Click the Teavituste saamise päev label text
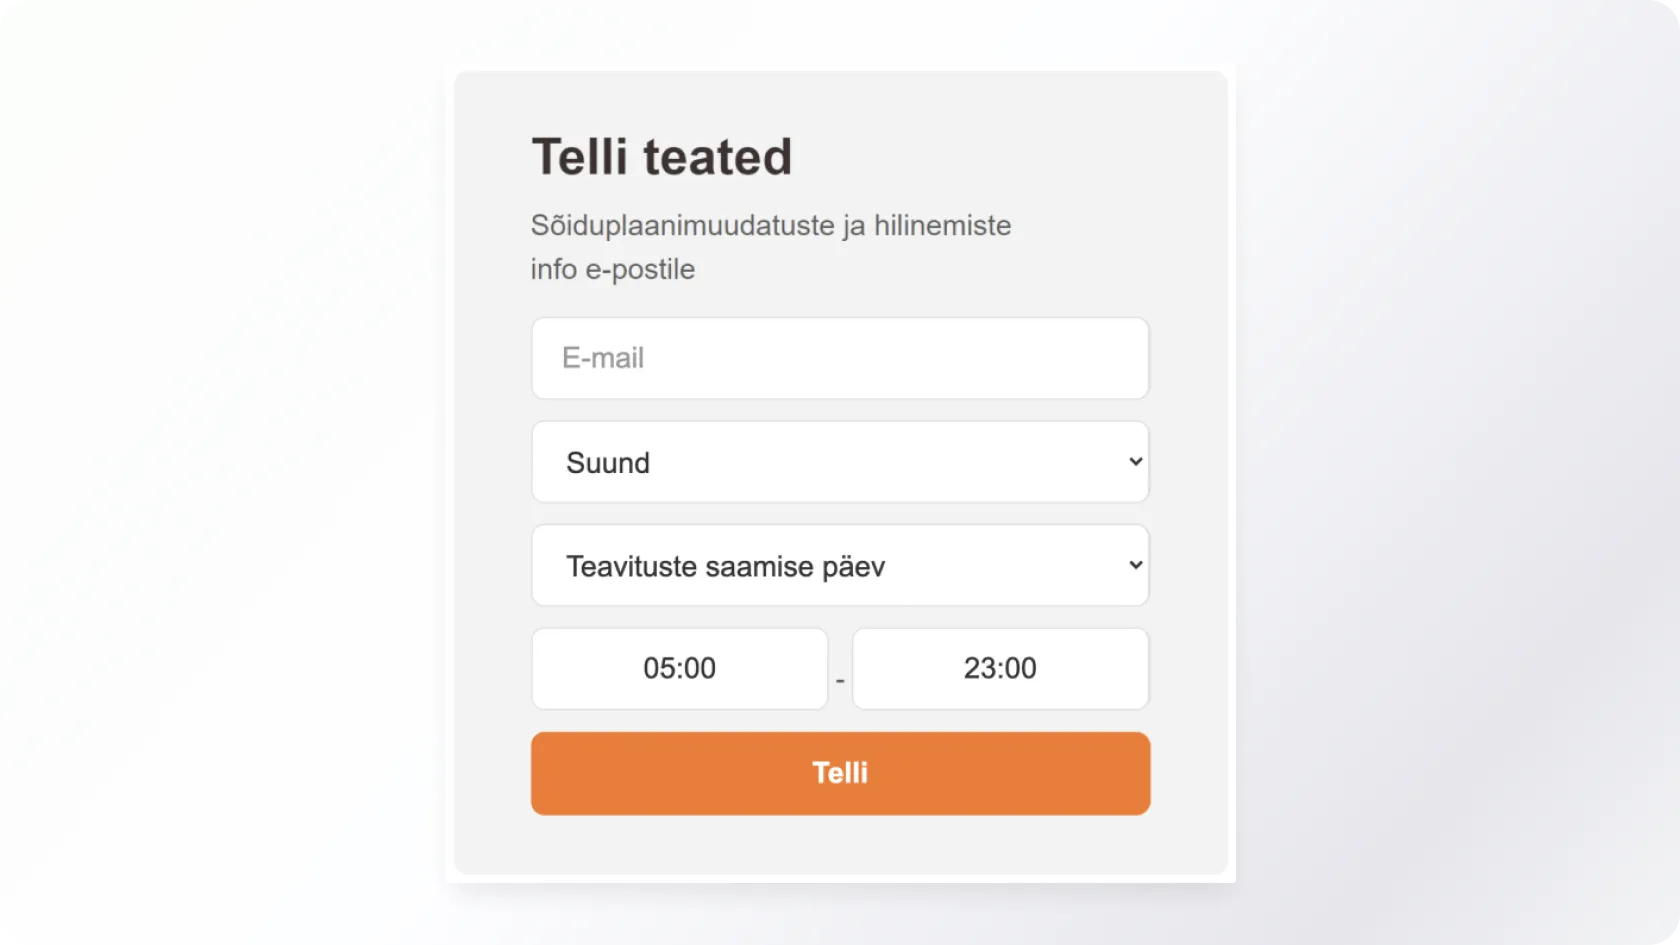1680x945 pixels. pos(725,567)
